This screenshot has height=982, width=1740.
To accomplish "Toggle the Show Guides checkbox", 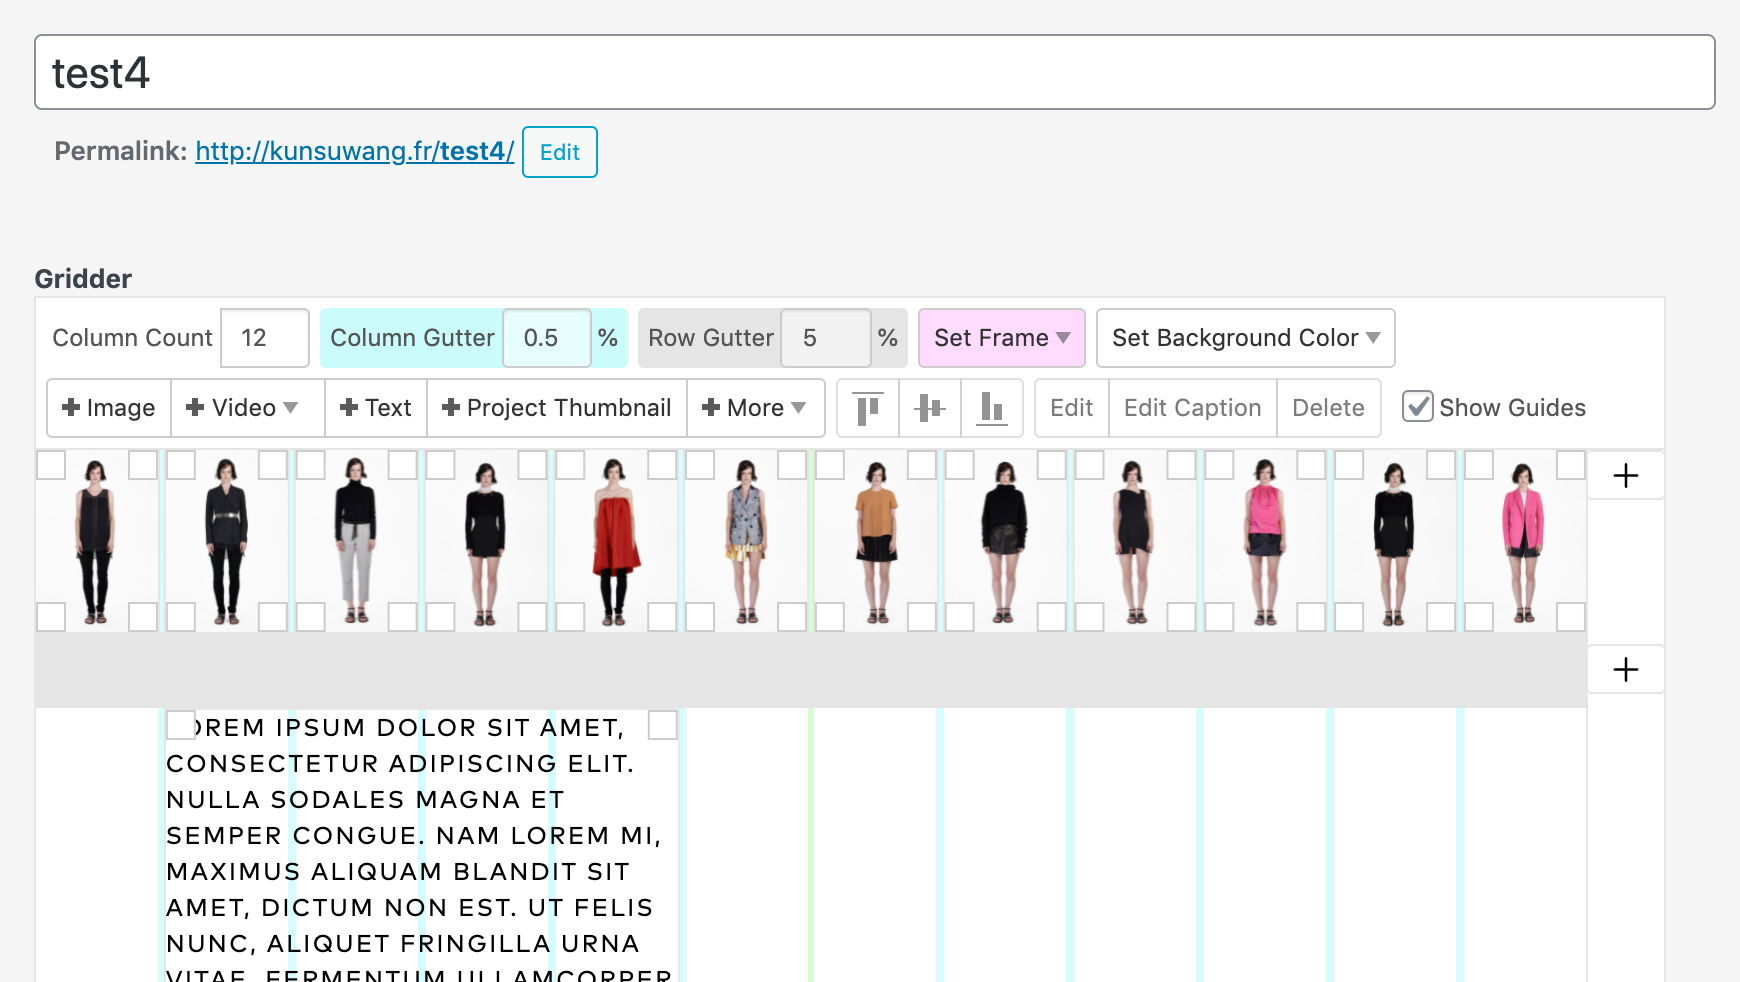I will point(1417,407).
